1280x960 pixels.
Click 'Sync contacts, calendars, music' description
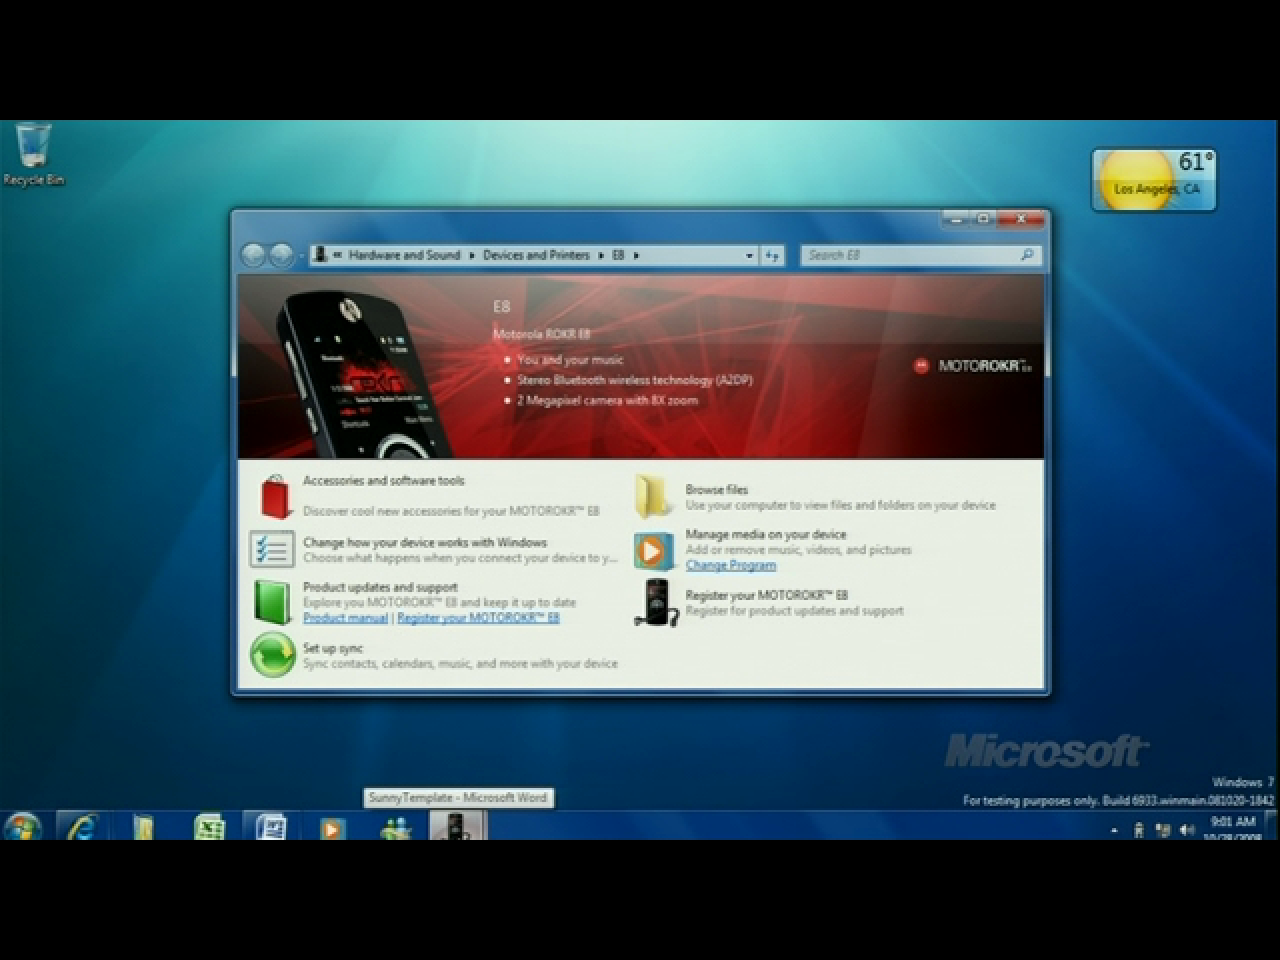461,664
